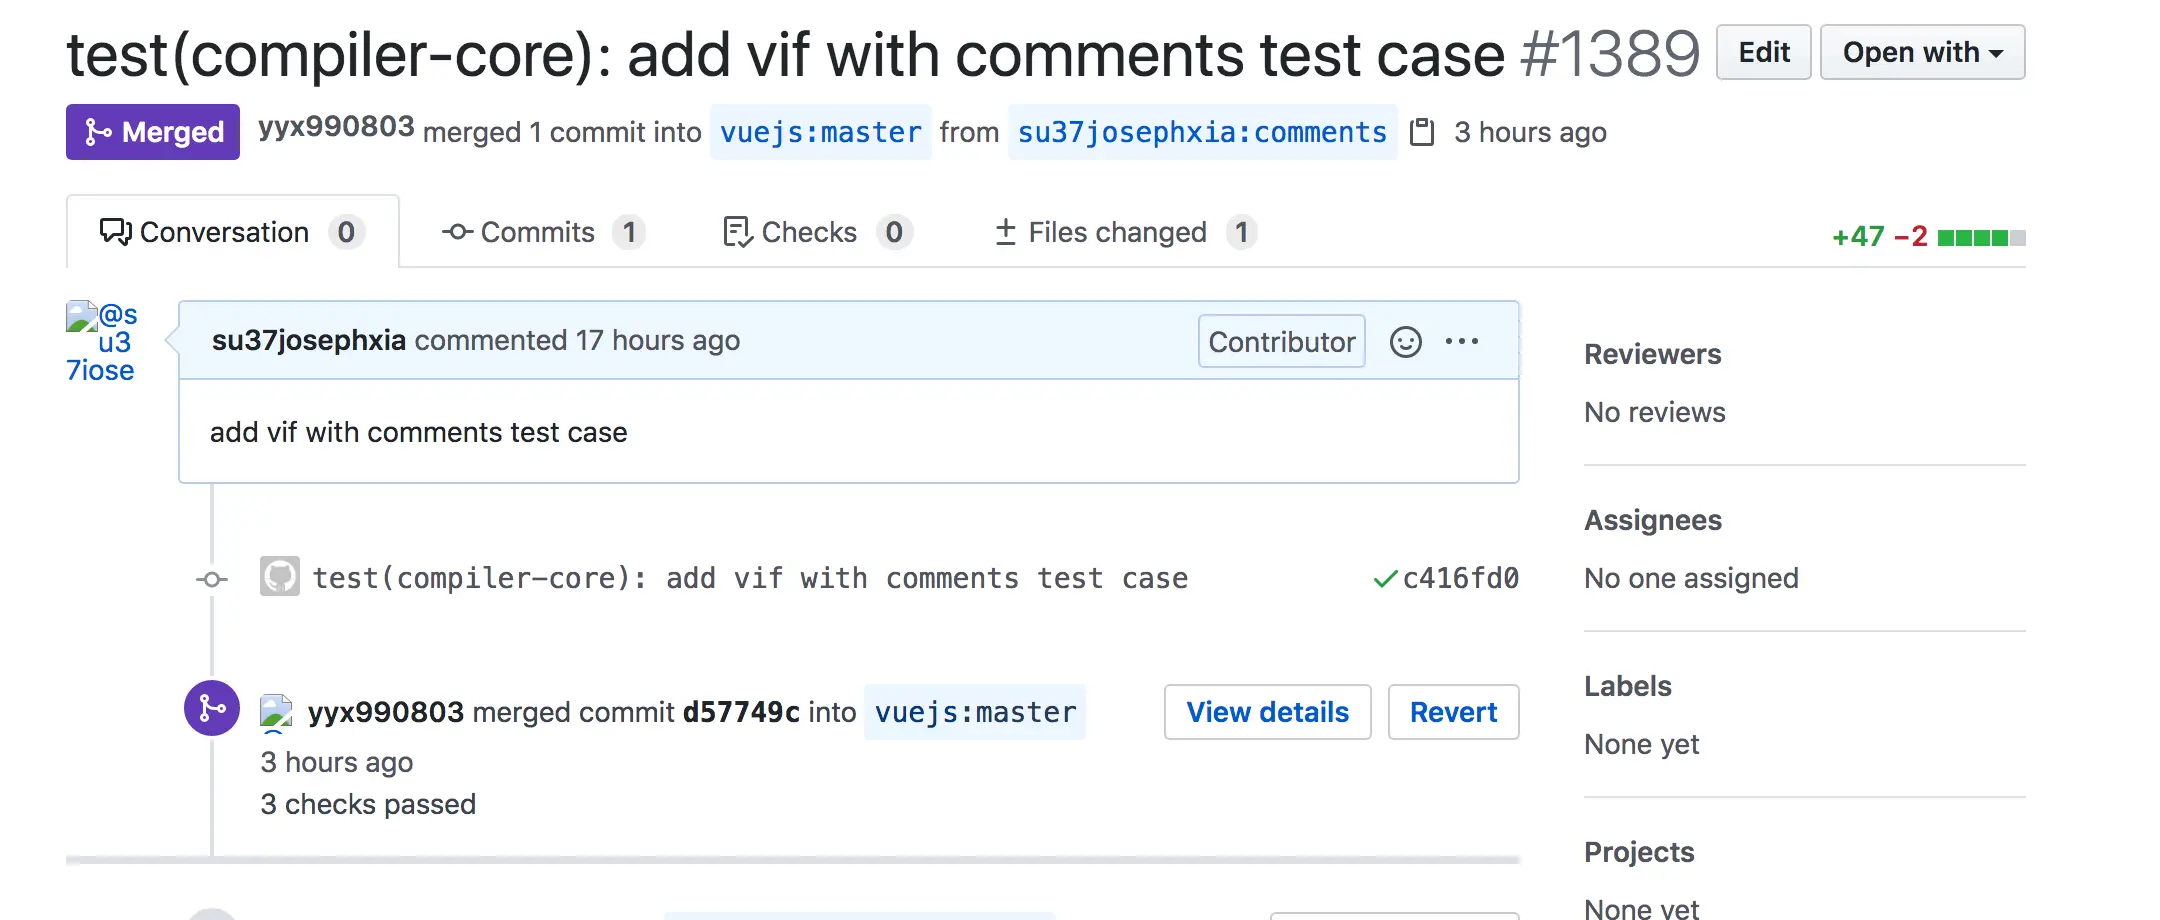This screenshot has height=920, width=2160.
Task: Click the Edit title button
Action: pos(1763,52)
